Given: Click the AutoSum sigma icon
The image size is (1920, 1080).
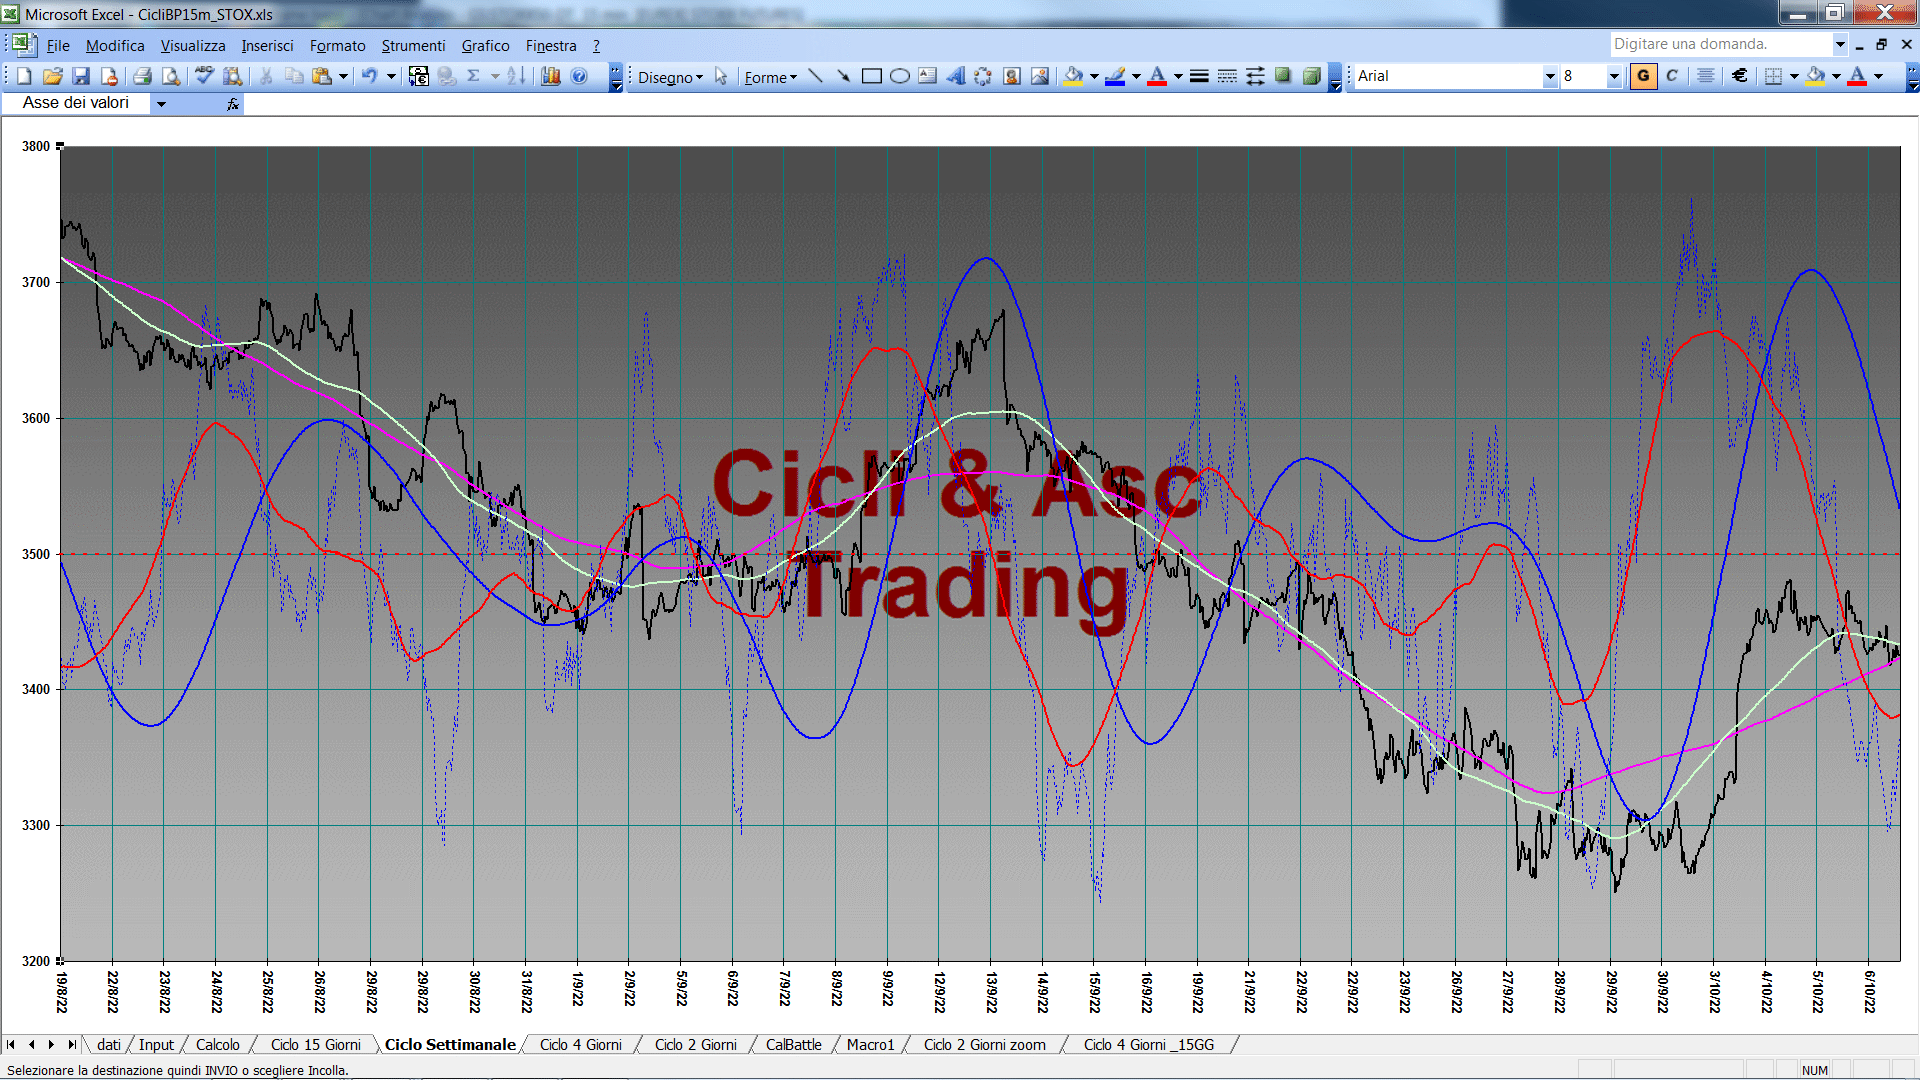Looking at the screenshot, I should [473, 76].
